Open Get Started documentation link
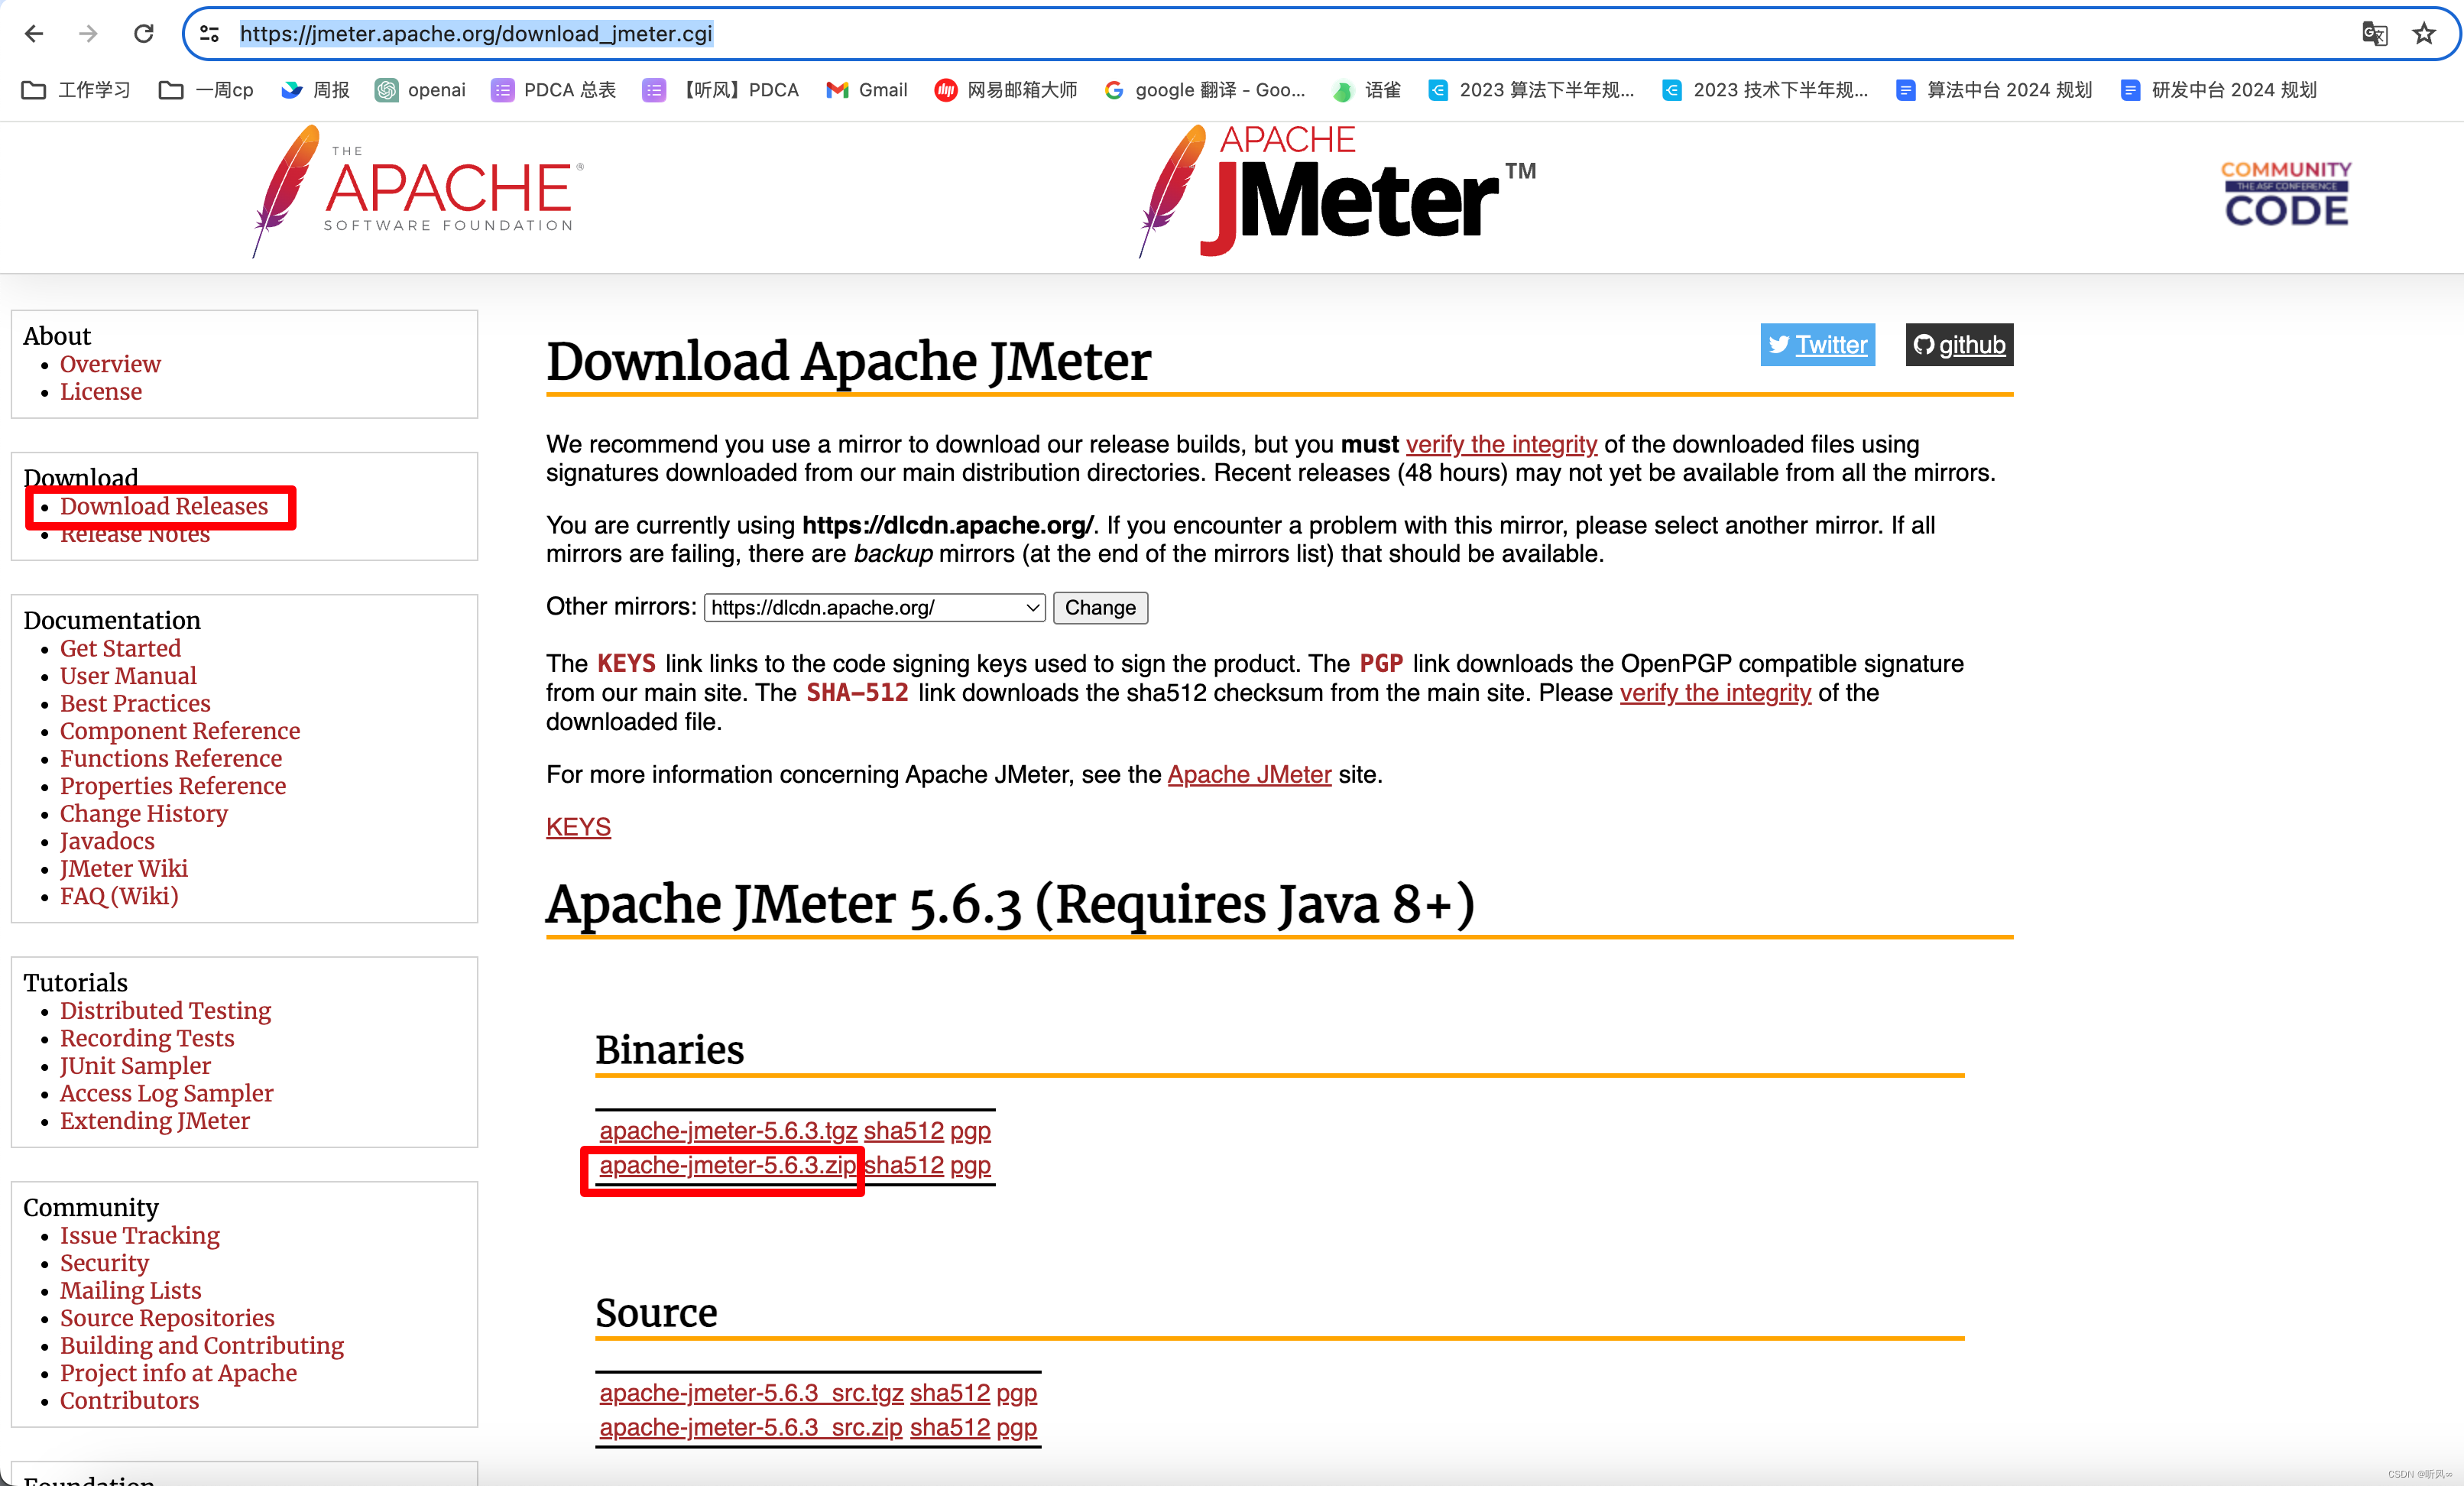The height and width of the screenshot is (1486, 2464). point(118,650)
